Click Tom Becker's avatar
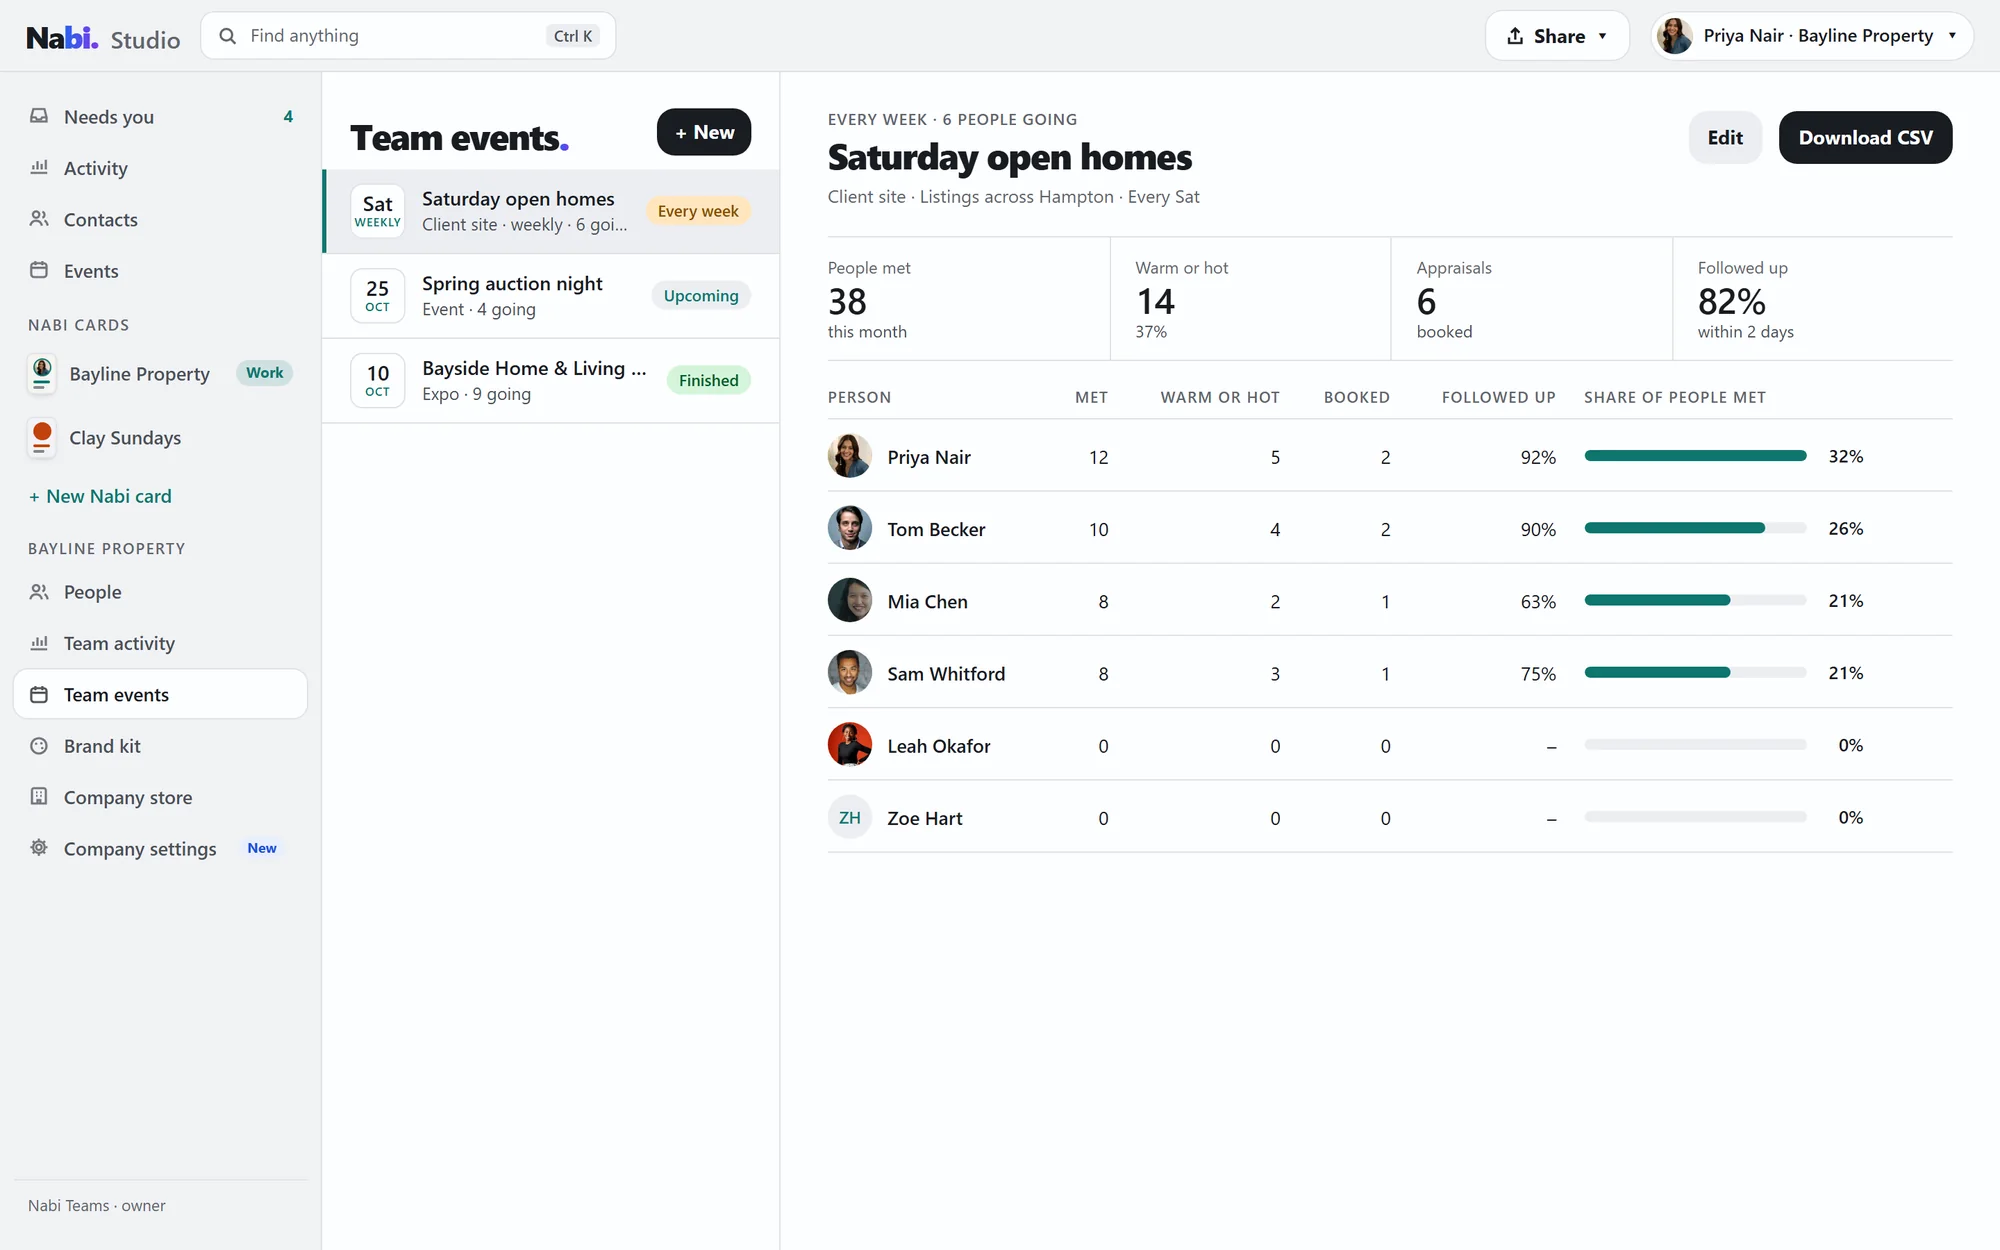 [850, 528]
